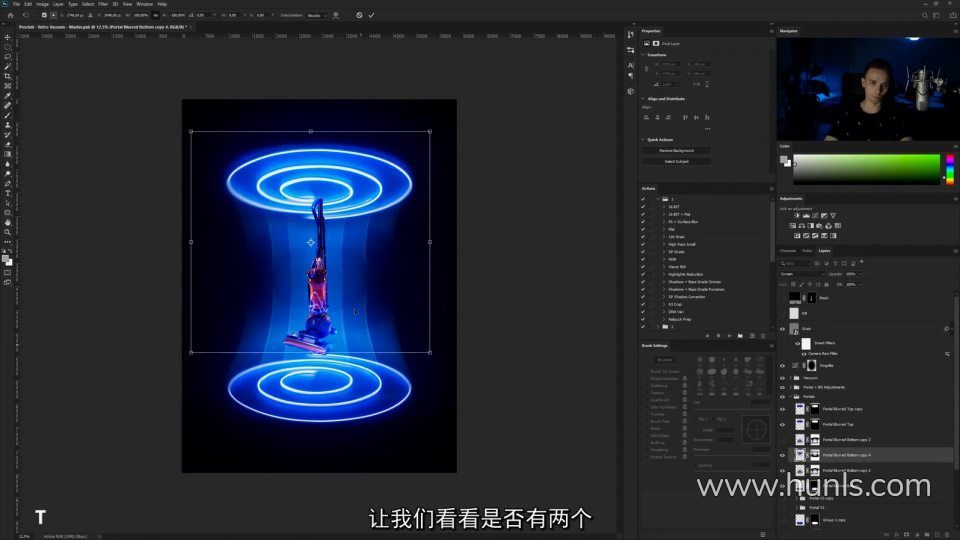
Task: Select the Crop tool
Action: 7,77
